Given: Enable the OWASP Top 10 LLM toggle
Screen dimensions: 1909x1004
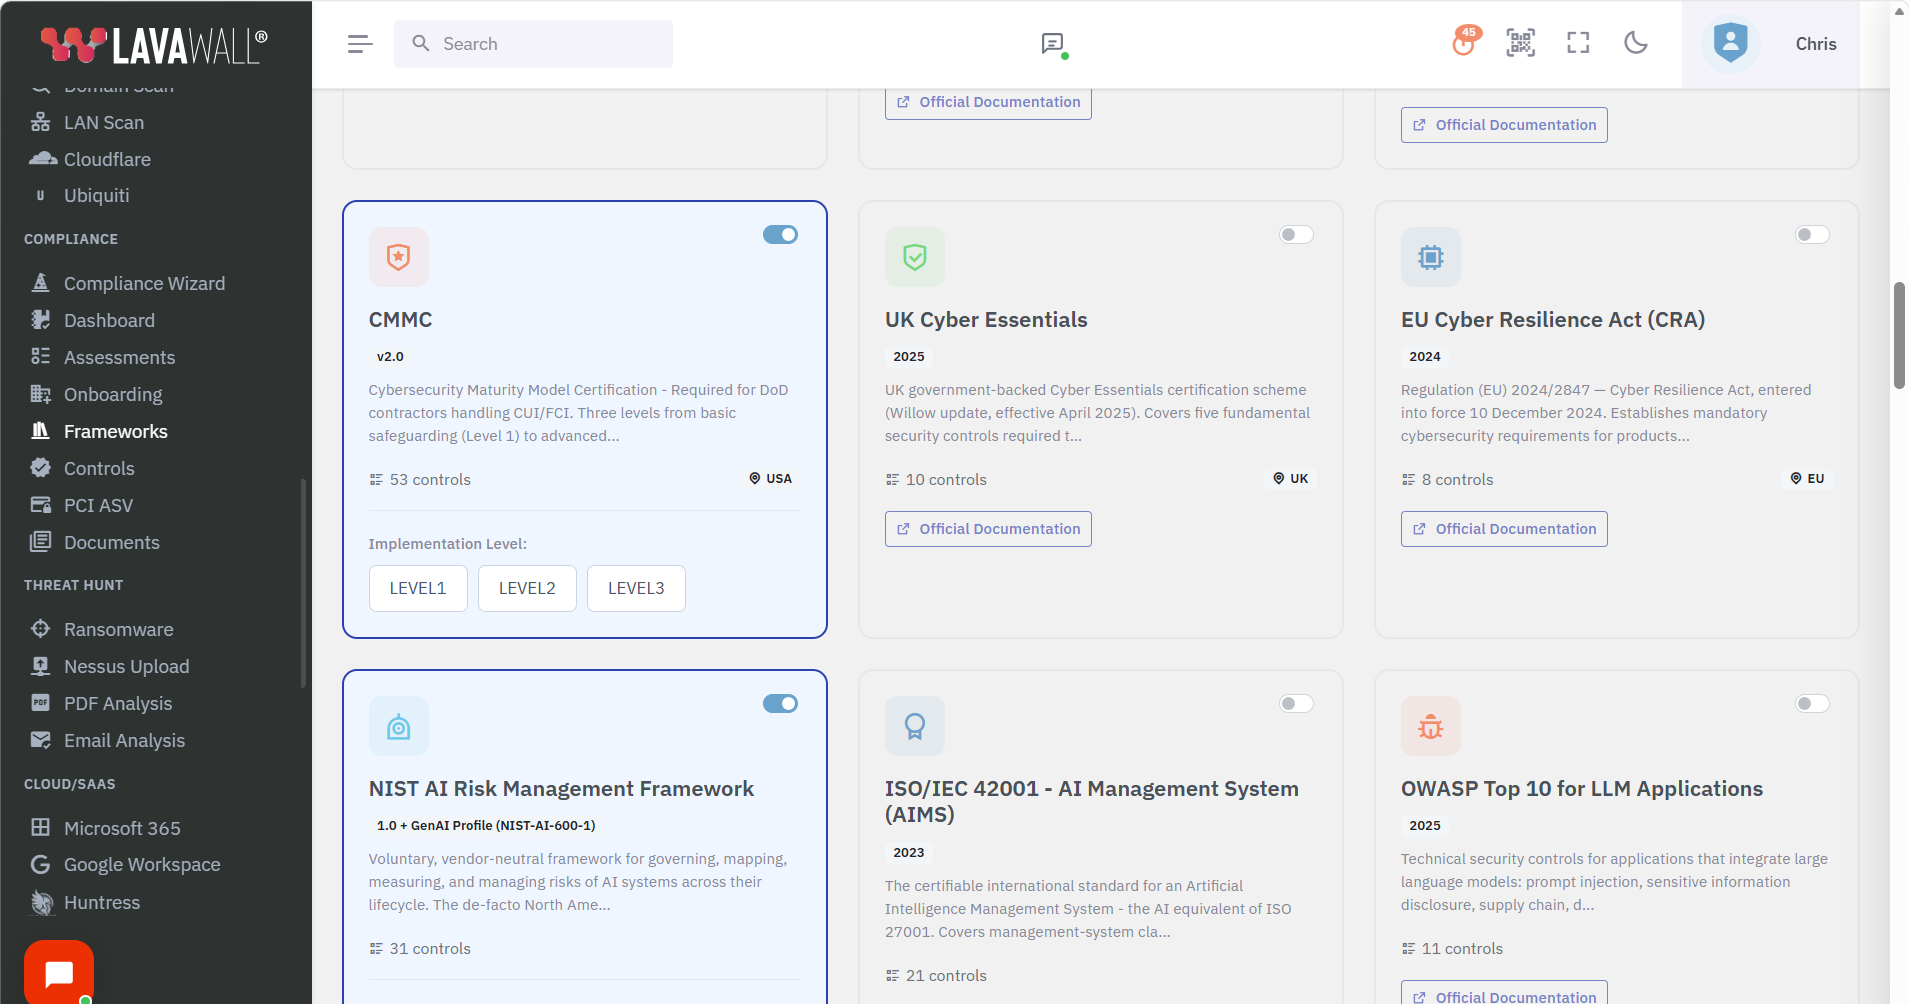Looking at the screenshot, I should (1812, 703).
